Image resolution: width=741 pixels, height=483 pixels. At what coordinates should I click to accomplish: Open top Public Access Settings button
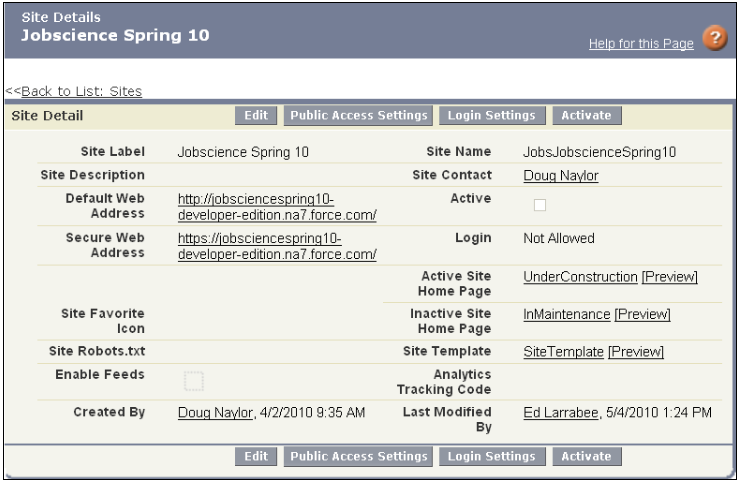pyautogui.click(x=358, y=115)
